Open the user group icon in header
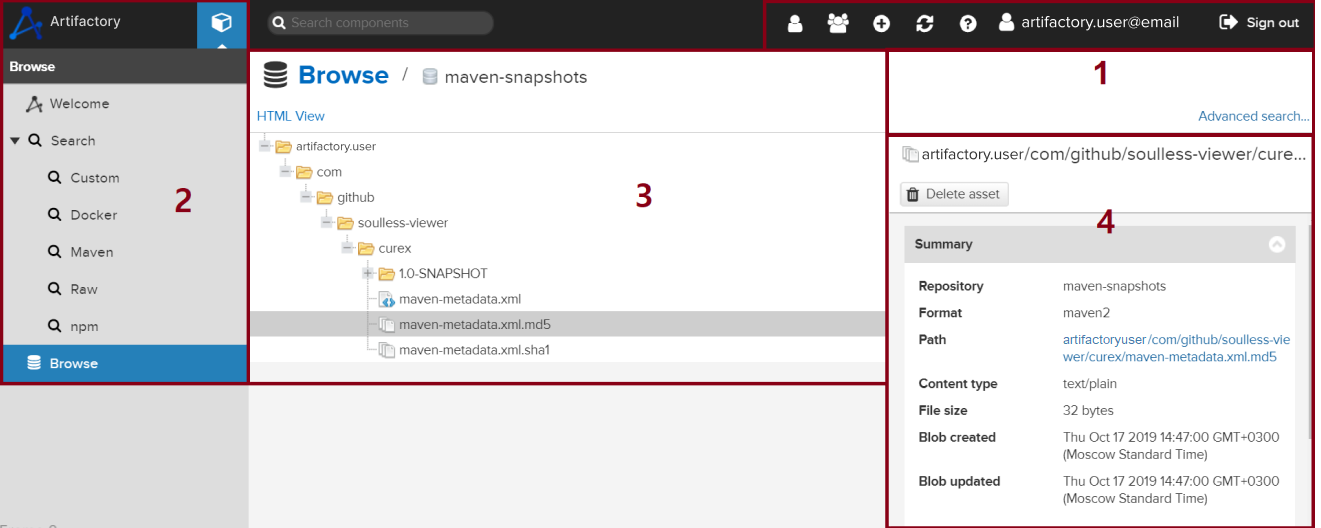1321x528 pixels. coord(838,23)
